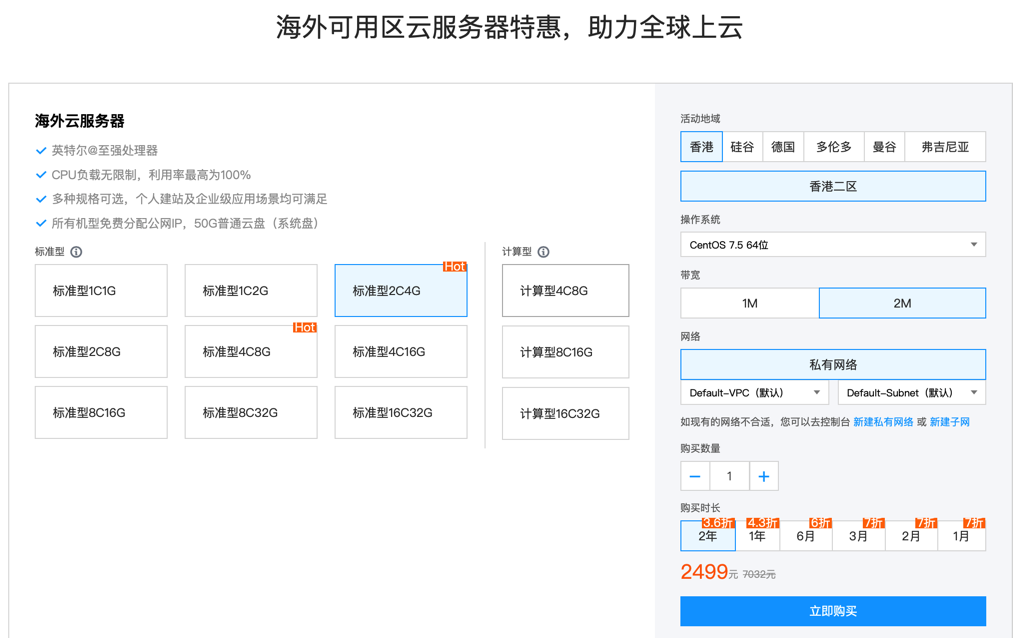The width and height of the screenshot is (1013, 638).
Task: Select 香港二区 availability zone
Action: point(832,186)
